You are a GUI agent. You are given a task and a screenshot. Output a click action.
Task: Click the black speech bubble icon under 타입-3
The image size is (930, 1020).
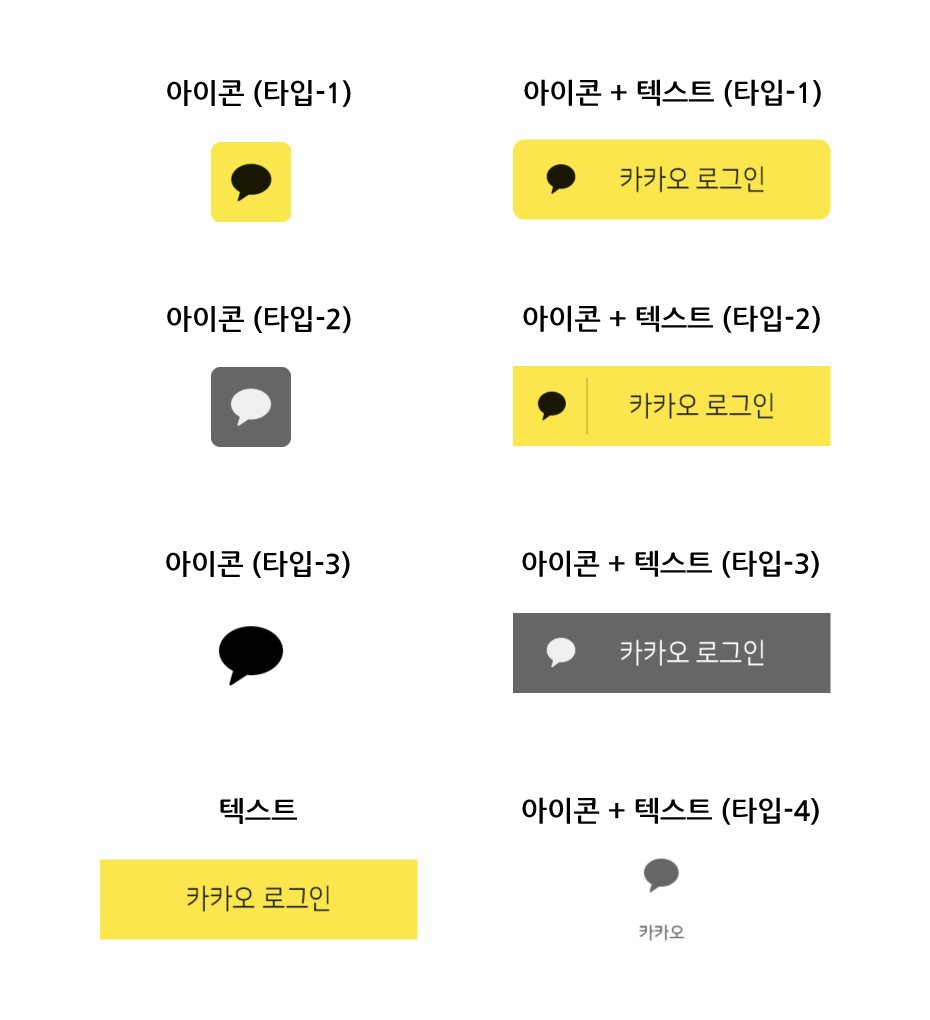point(250,654)
